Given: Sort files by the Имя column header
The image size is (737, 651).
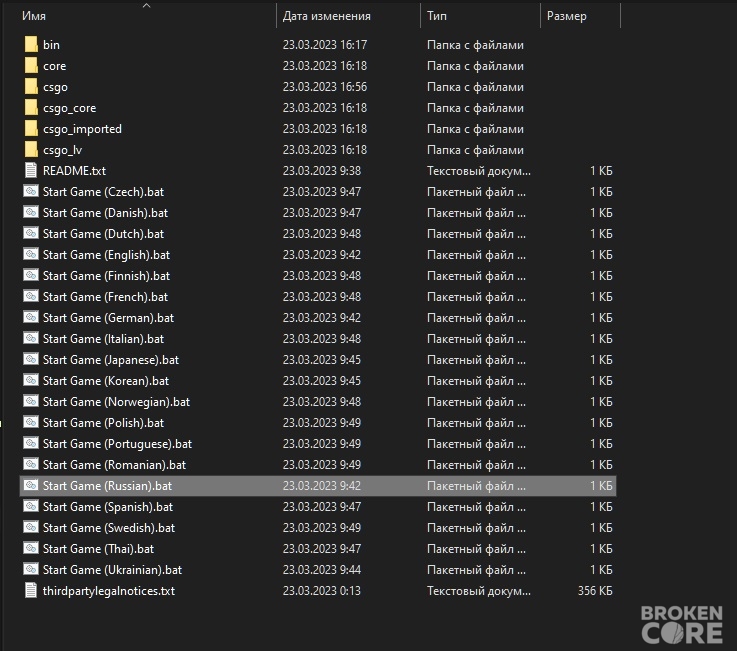Looking at the screenshot, I should coord(34,16).
